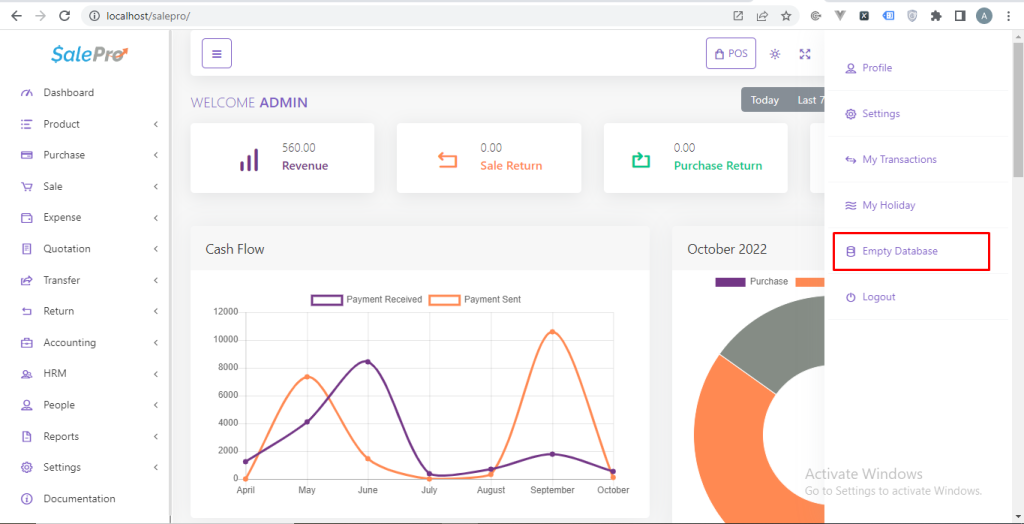Viewport: 1024px width, 524px height.
Task: Select the Today filter tab
Action: point(765,100)
